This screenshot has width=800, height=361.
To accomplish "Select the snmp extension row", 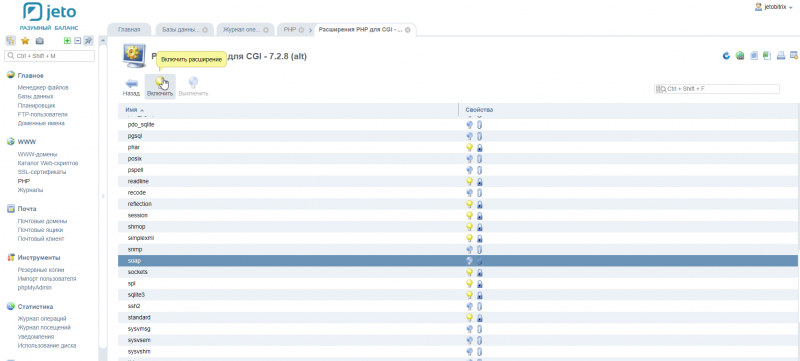I will (x=458, y=249).
